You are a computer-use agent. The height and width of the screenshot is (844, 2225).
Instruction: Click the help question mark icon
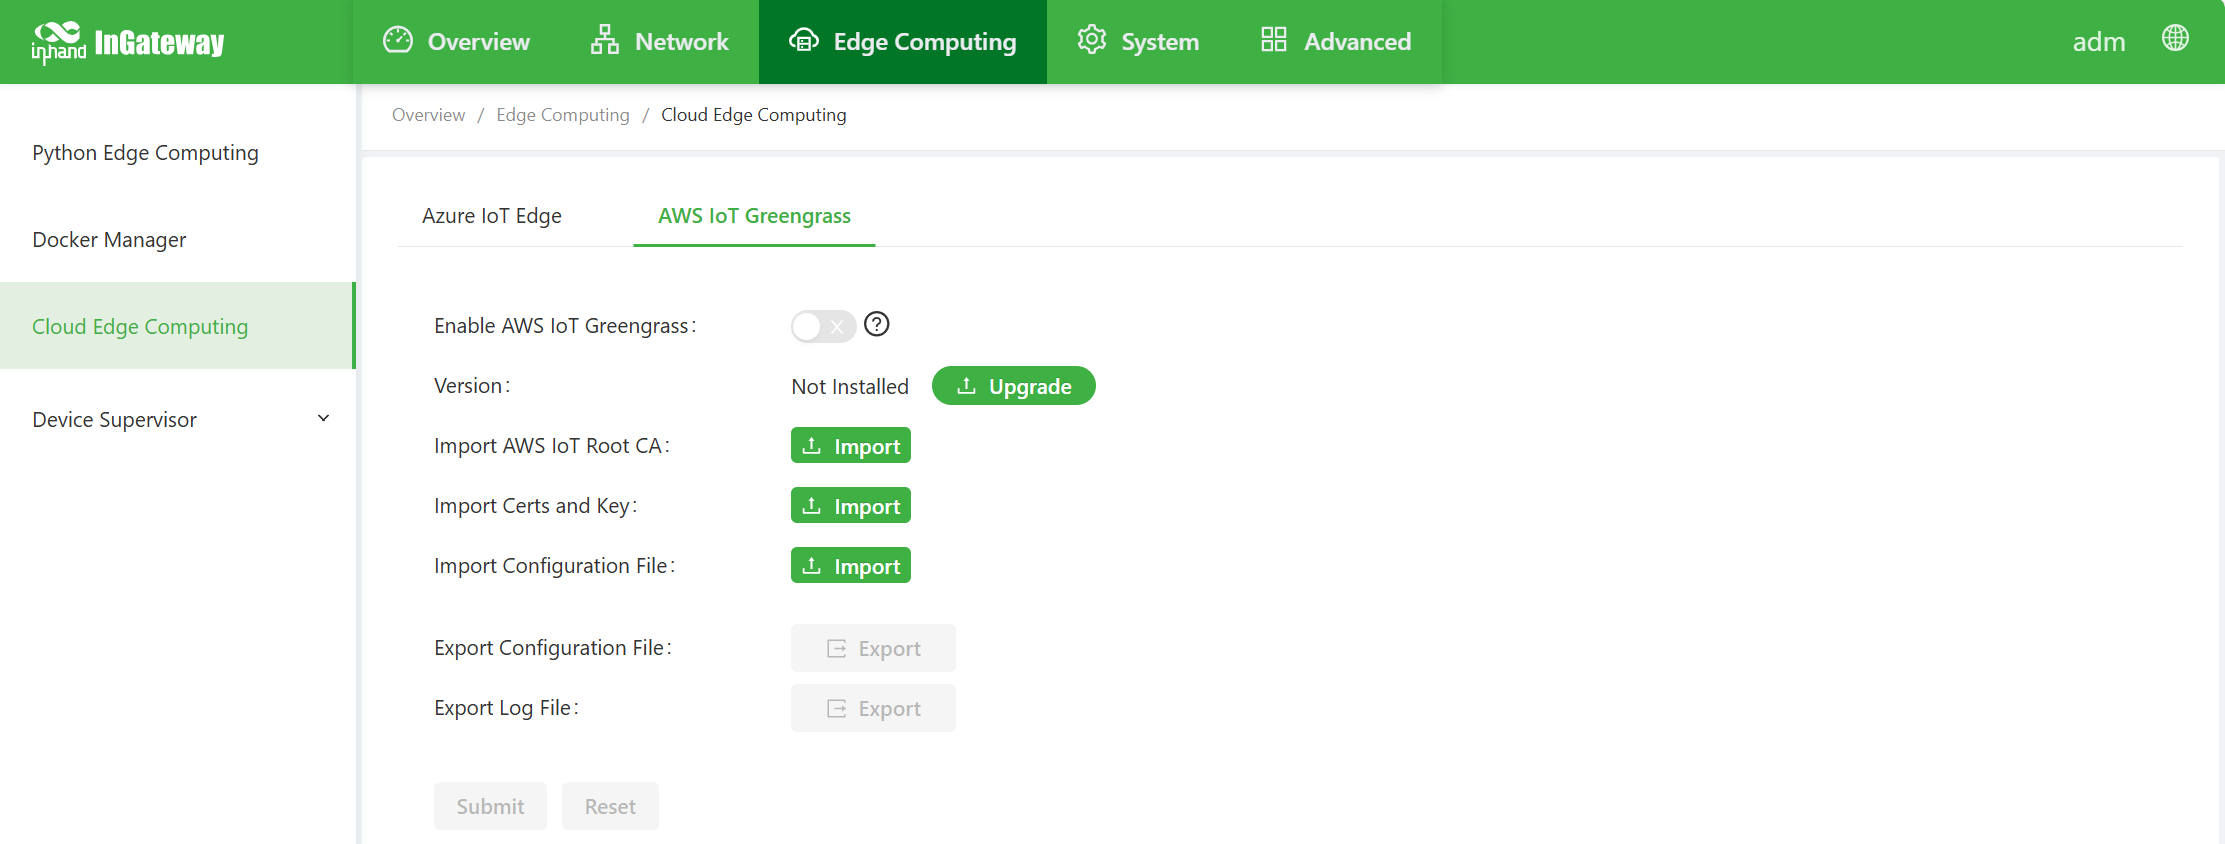(x=876, y=324)
